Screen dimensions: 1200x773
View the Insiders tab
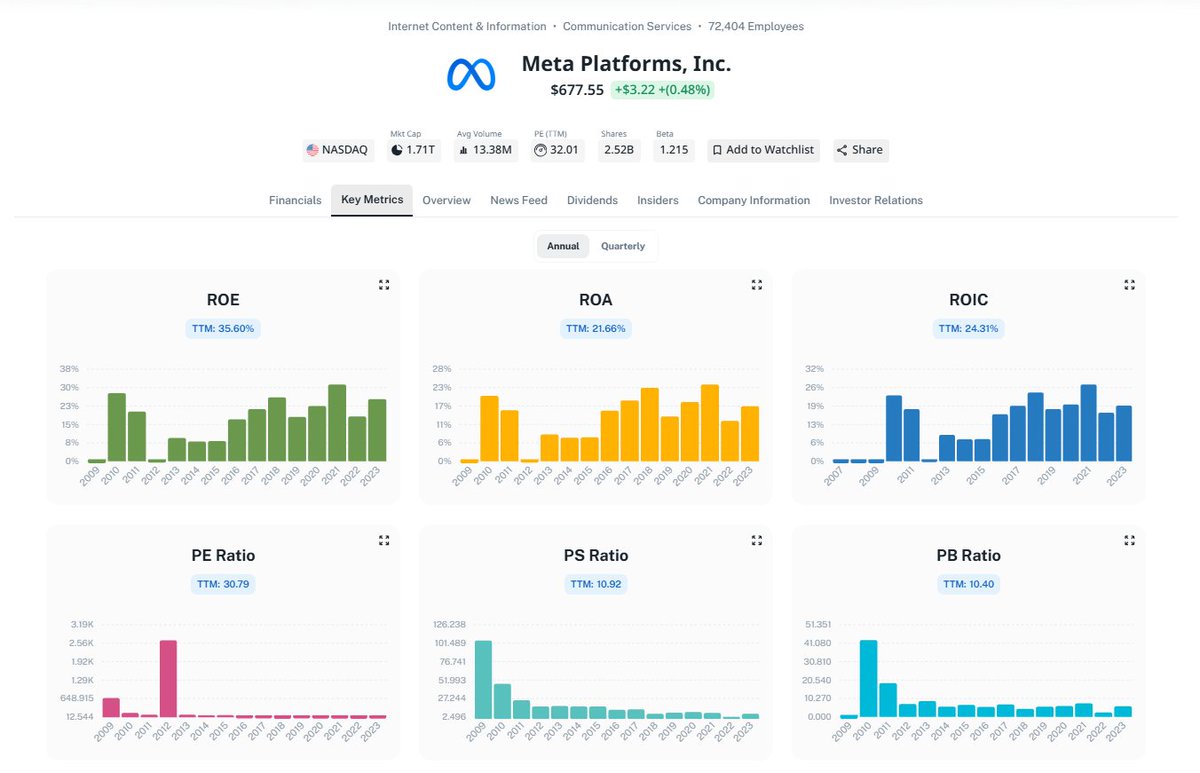click(657, 200)
